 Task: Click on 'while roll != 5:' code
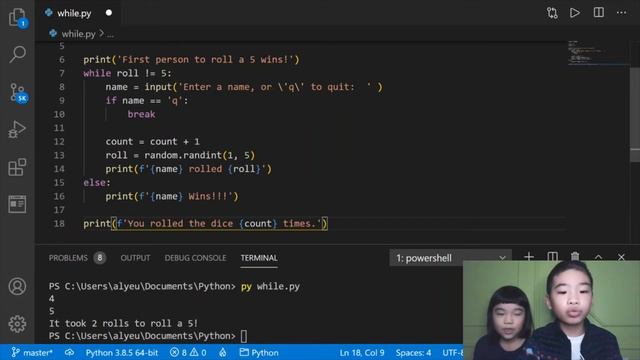click(127, 73)
